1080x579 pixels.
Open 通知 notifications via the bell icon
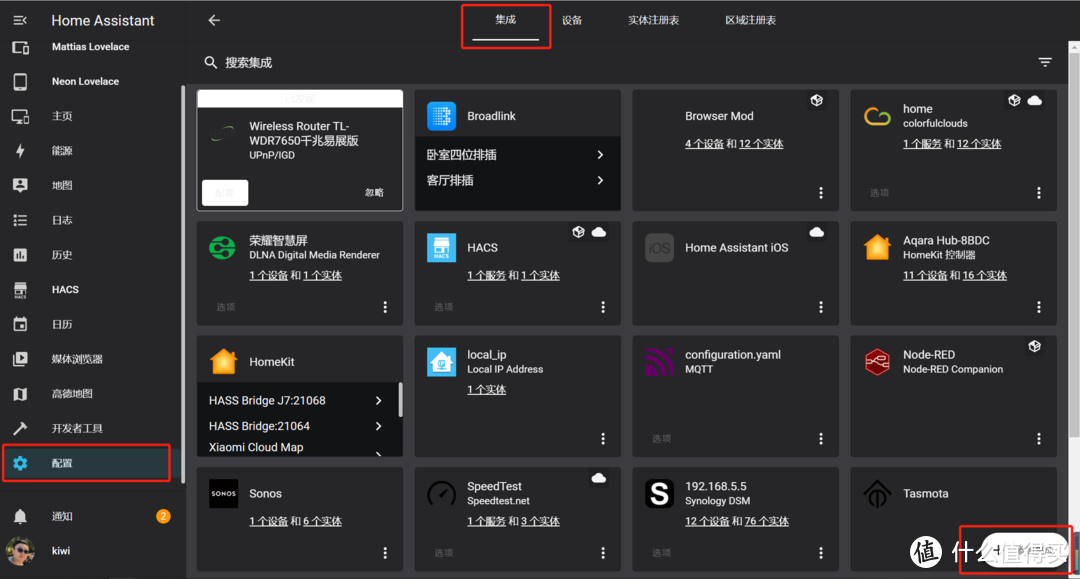20,516
